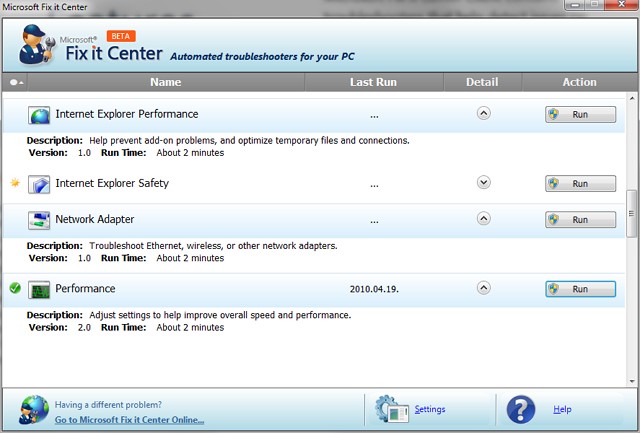This screenshot has height=433, width=640.
Task: Select the Internet Explorer Safety name
Action: [x=112, y=183]
